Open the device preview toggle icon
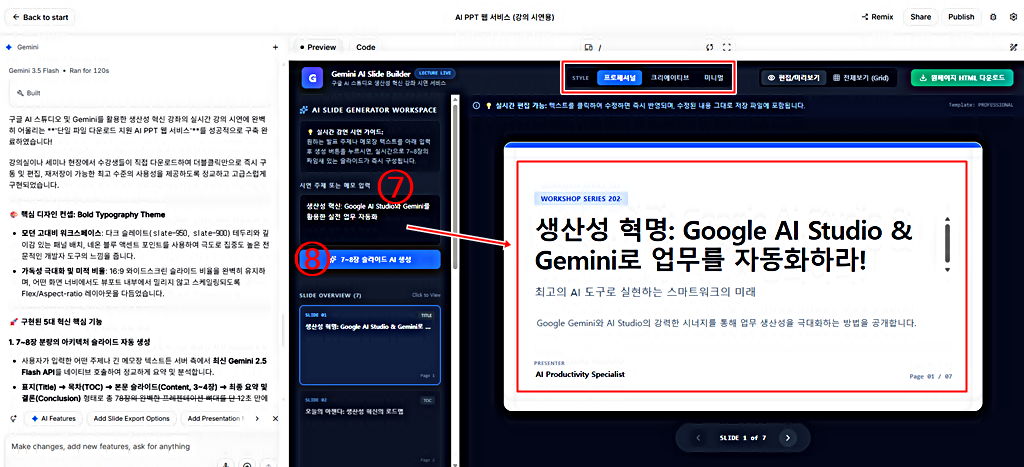Viewport: 1024px width, 467px height. click(588, 48)
